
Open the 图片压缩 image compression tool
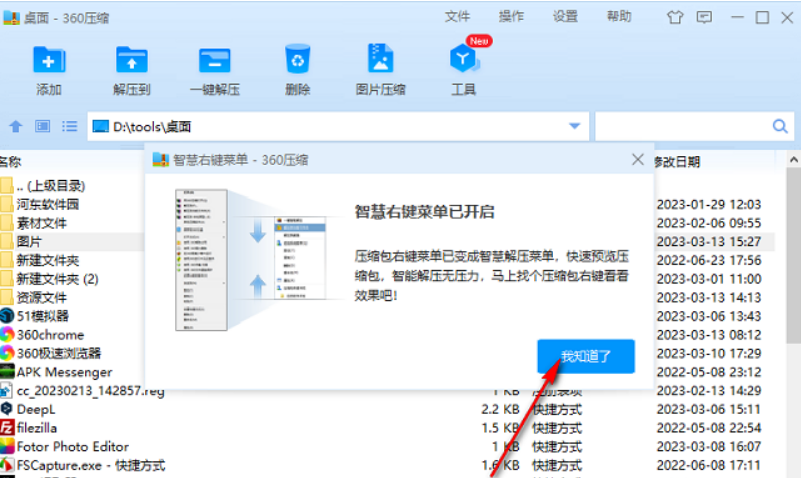click(381, 58)
